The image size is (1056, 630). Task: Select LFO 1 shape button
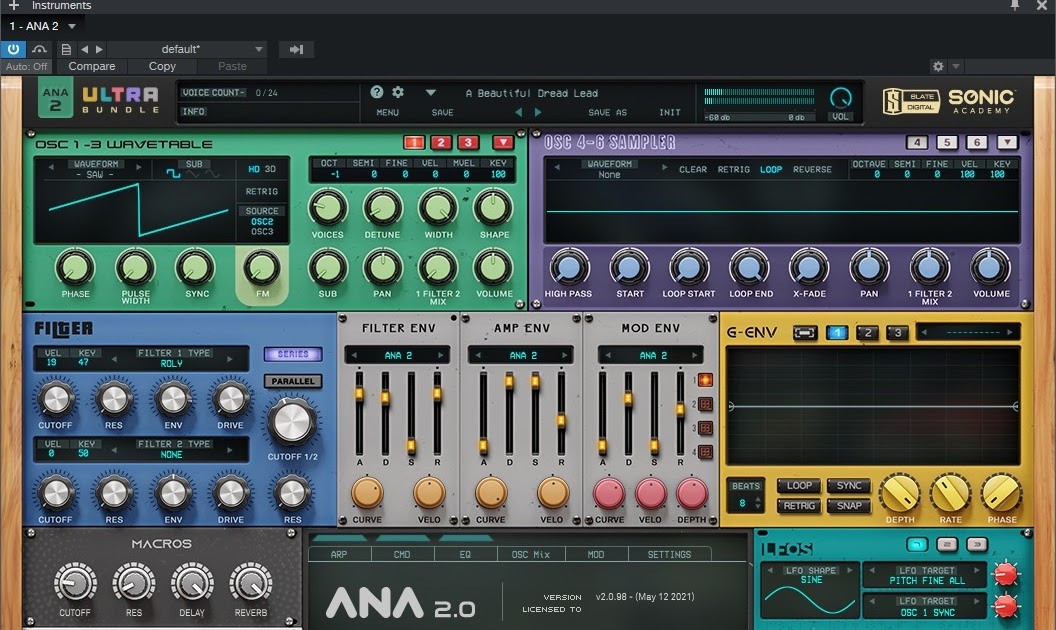[917, 544]
